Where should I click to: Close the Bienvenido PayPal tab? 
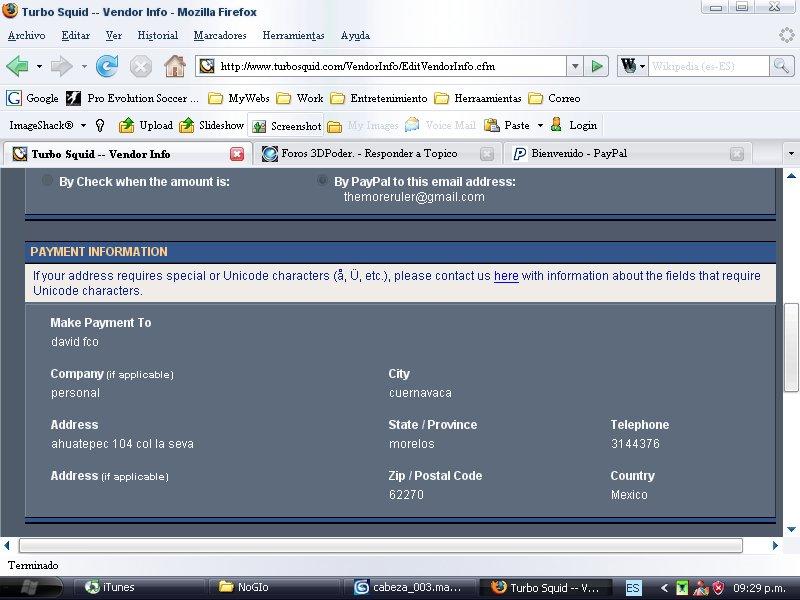point(737,154)
